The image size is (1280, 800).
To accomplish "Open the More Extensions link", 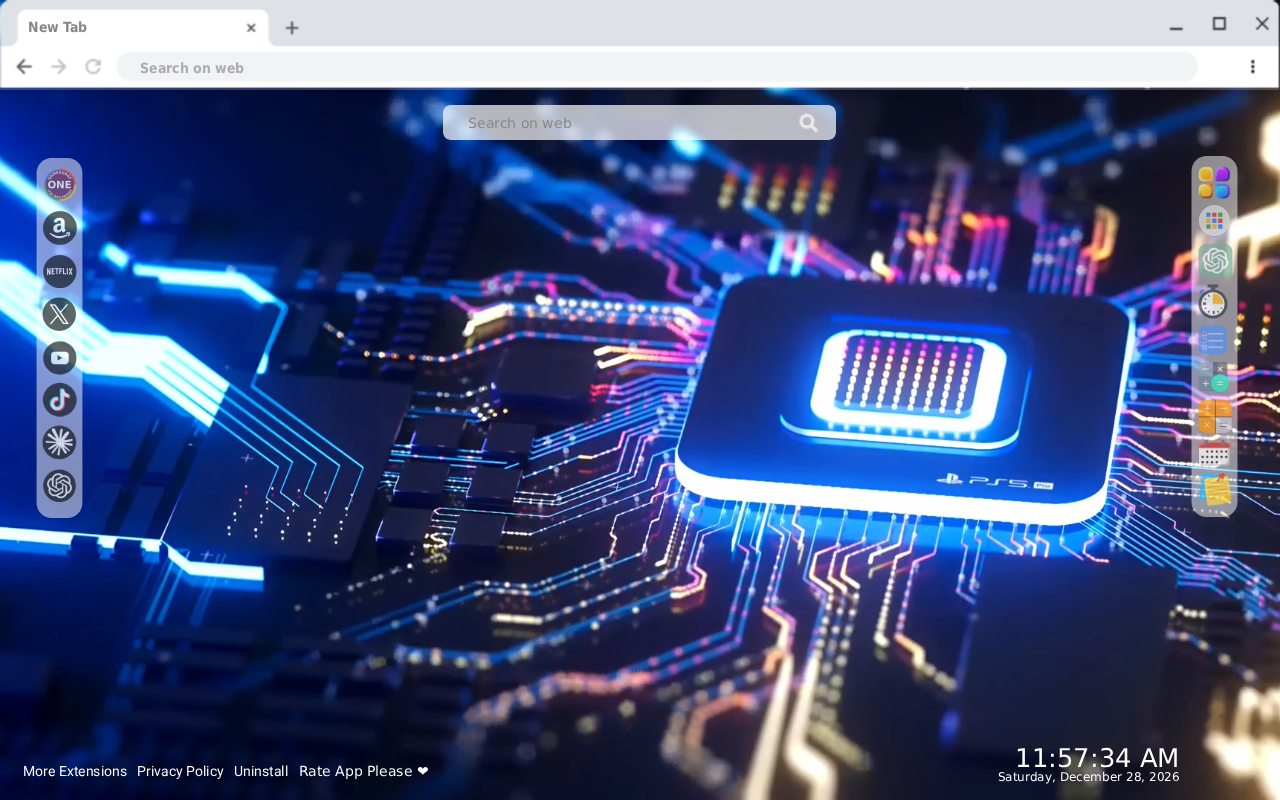I will 75,771.
